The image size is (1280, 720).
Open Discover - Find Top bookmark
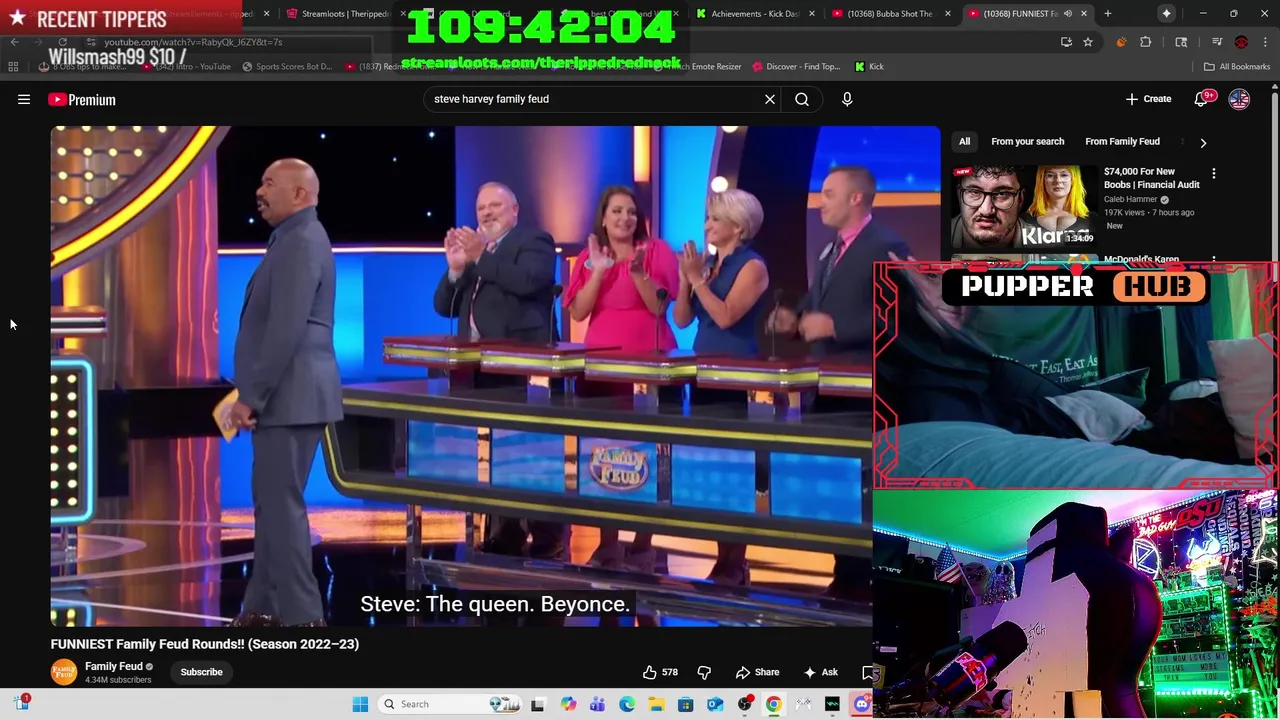tap(795, 67)
